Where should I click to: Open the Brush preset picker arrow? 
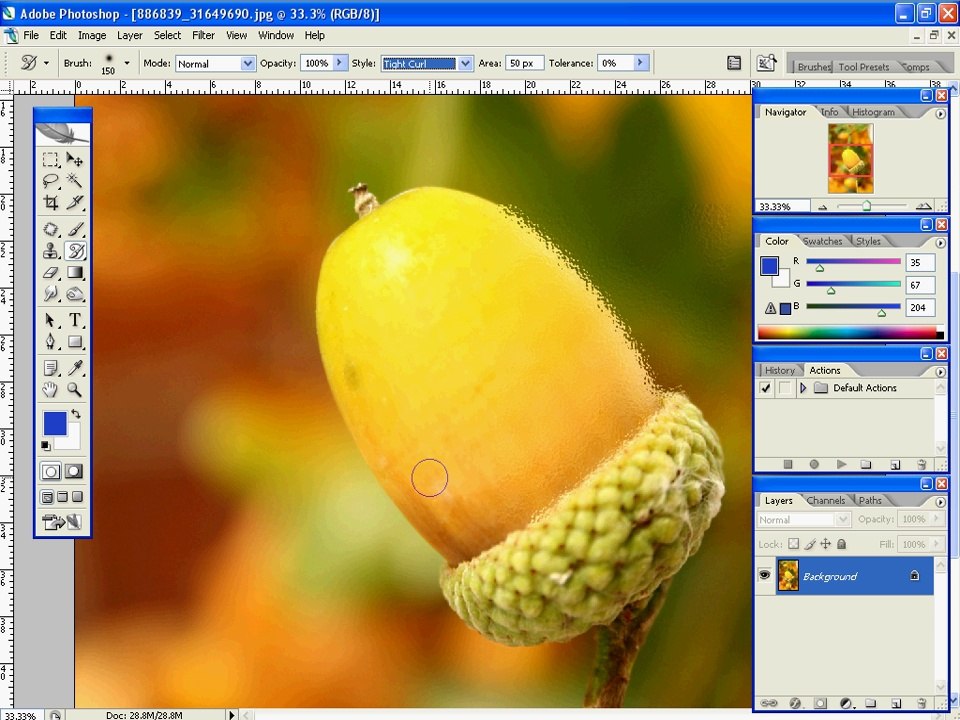127,62
